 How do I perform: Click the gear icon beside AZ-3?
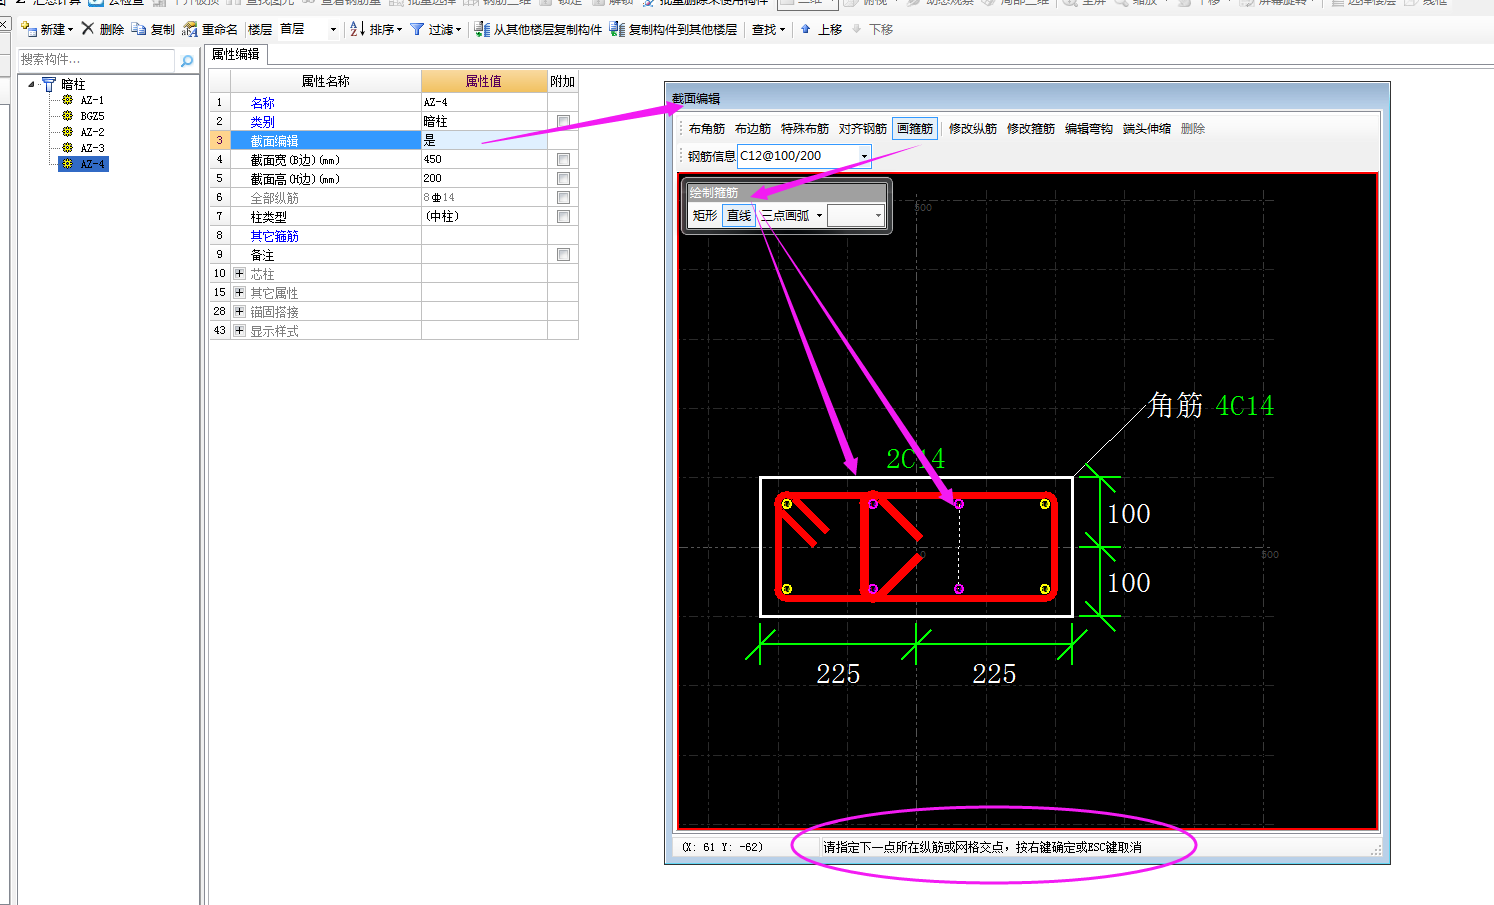67,148
